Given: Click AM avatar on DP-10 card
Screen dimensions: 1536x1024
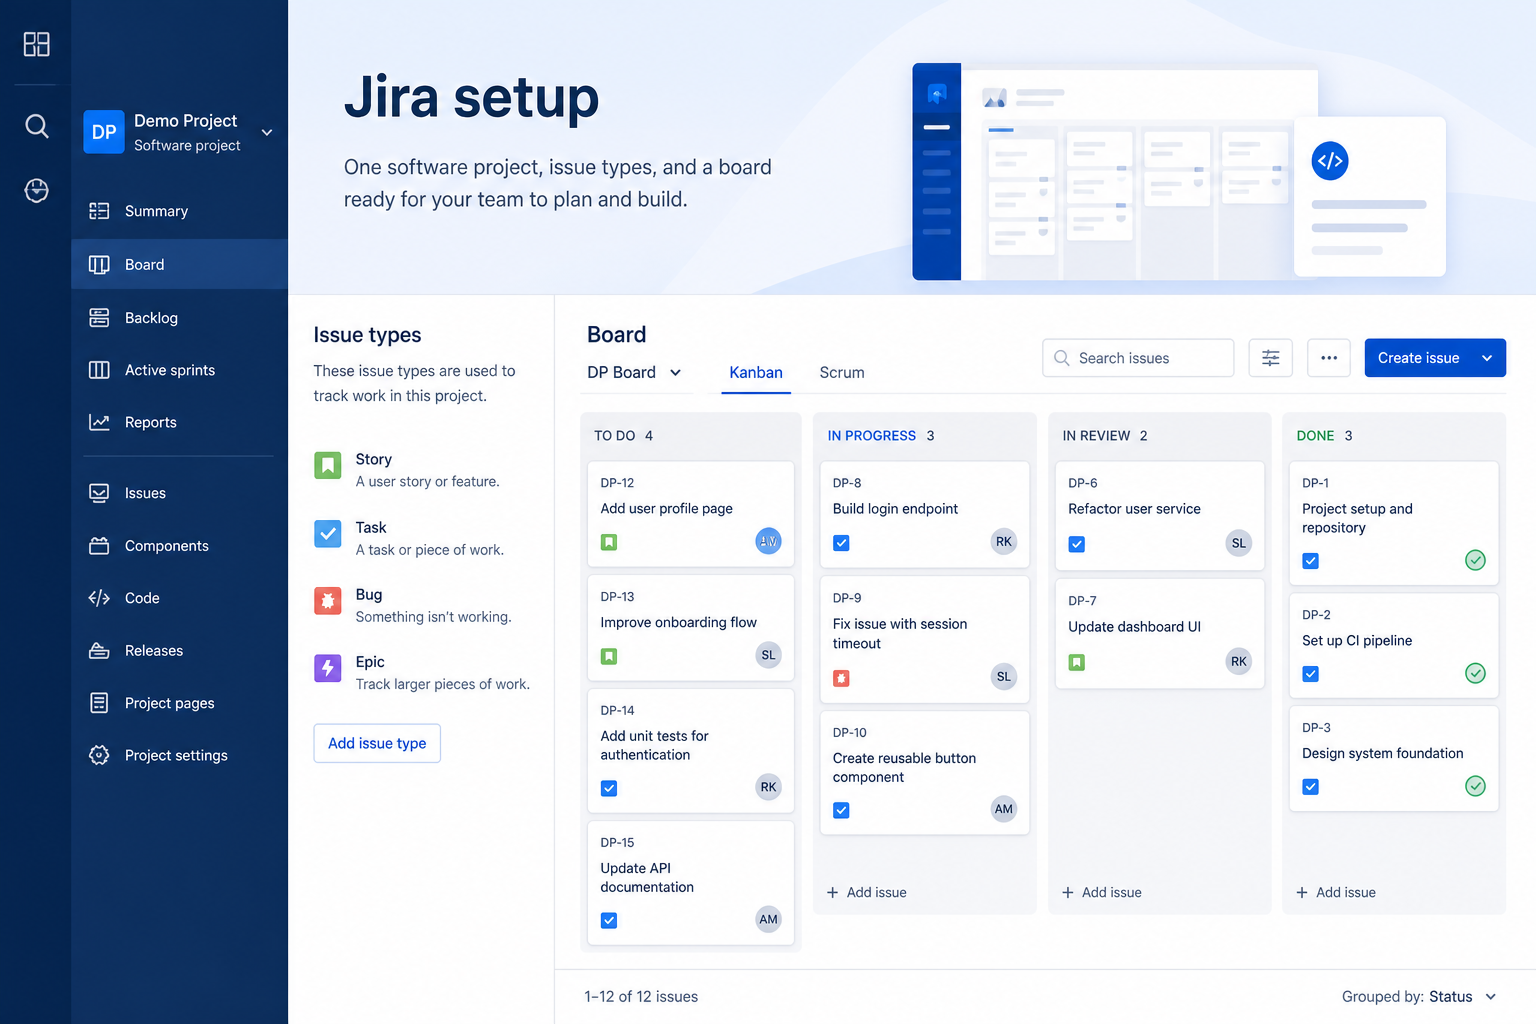Looking at the screenshot, I should point(1004,809).
